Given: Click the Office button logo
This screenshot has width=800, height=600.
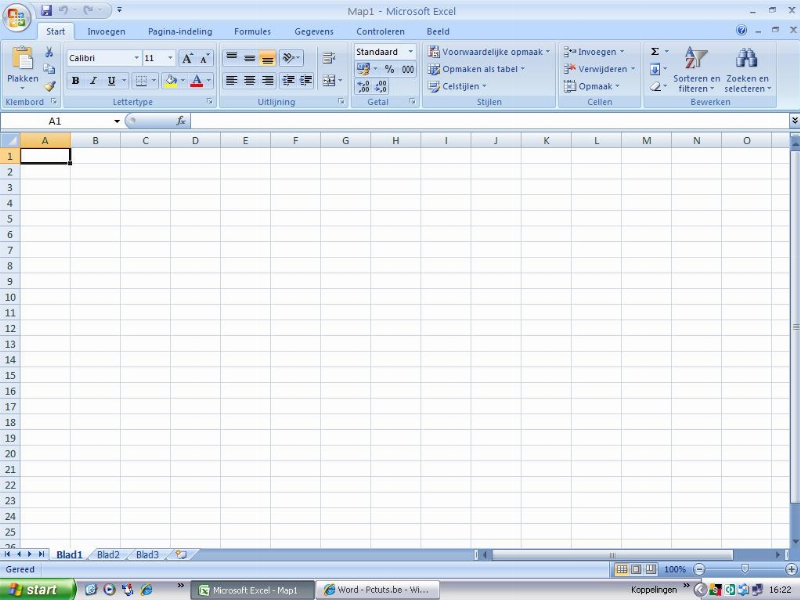Looking at the screenshot, I should pos(18,18).
